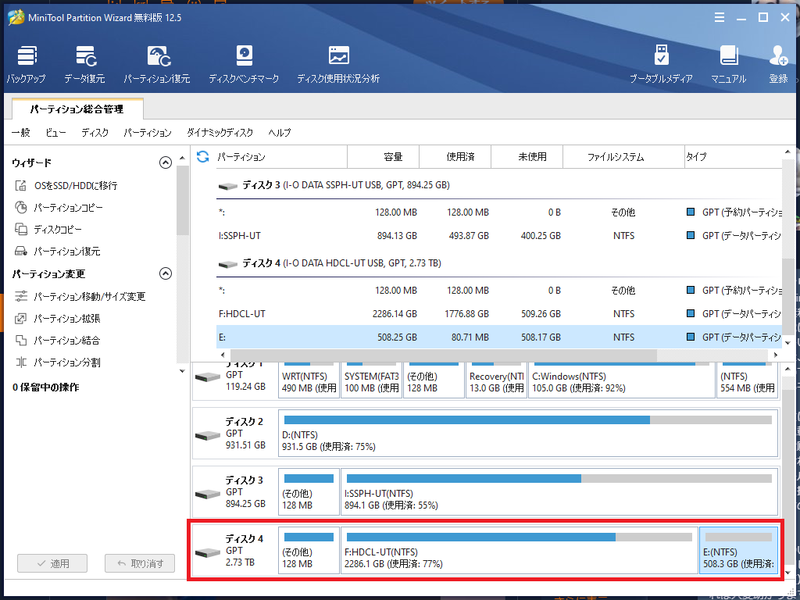This screenshot has height=600, width=800.
Task: Open the hamburger menu in title bar
Action: [x=719, y=17]
